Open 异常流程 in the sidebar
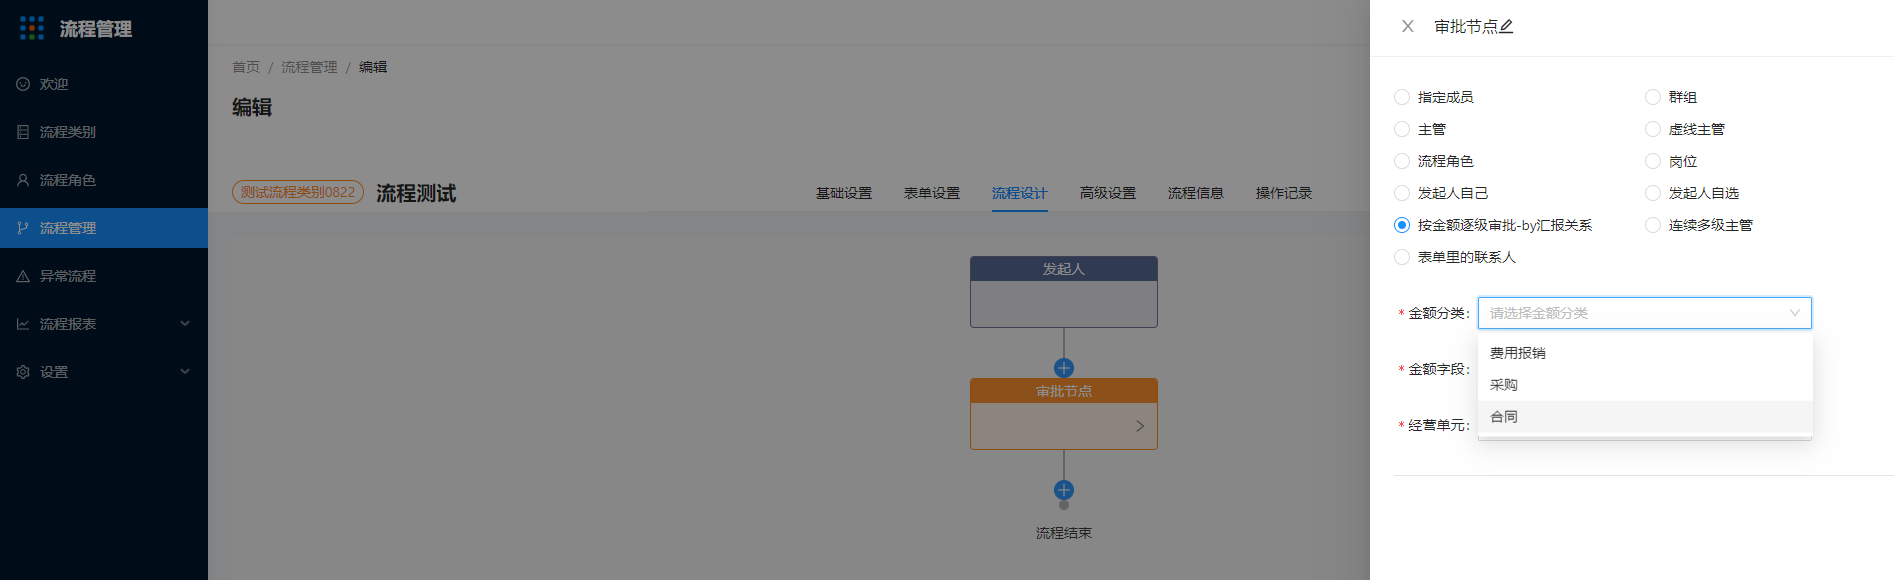Viewport: 1894px width, 580px height. 104,276
